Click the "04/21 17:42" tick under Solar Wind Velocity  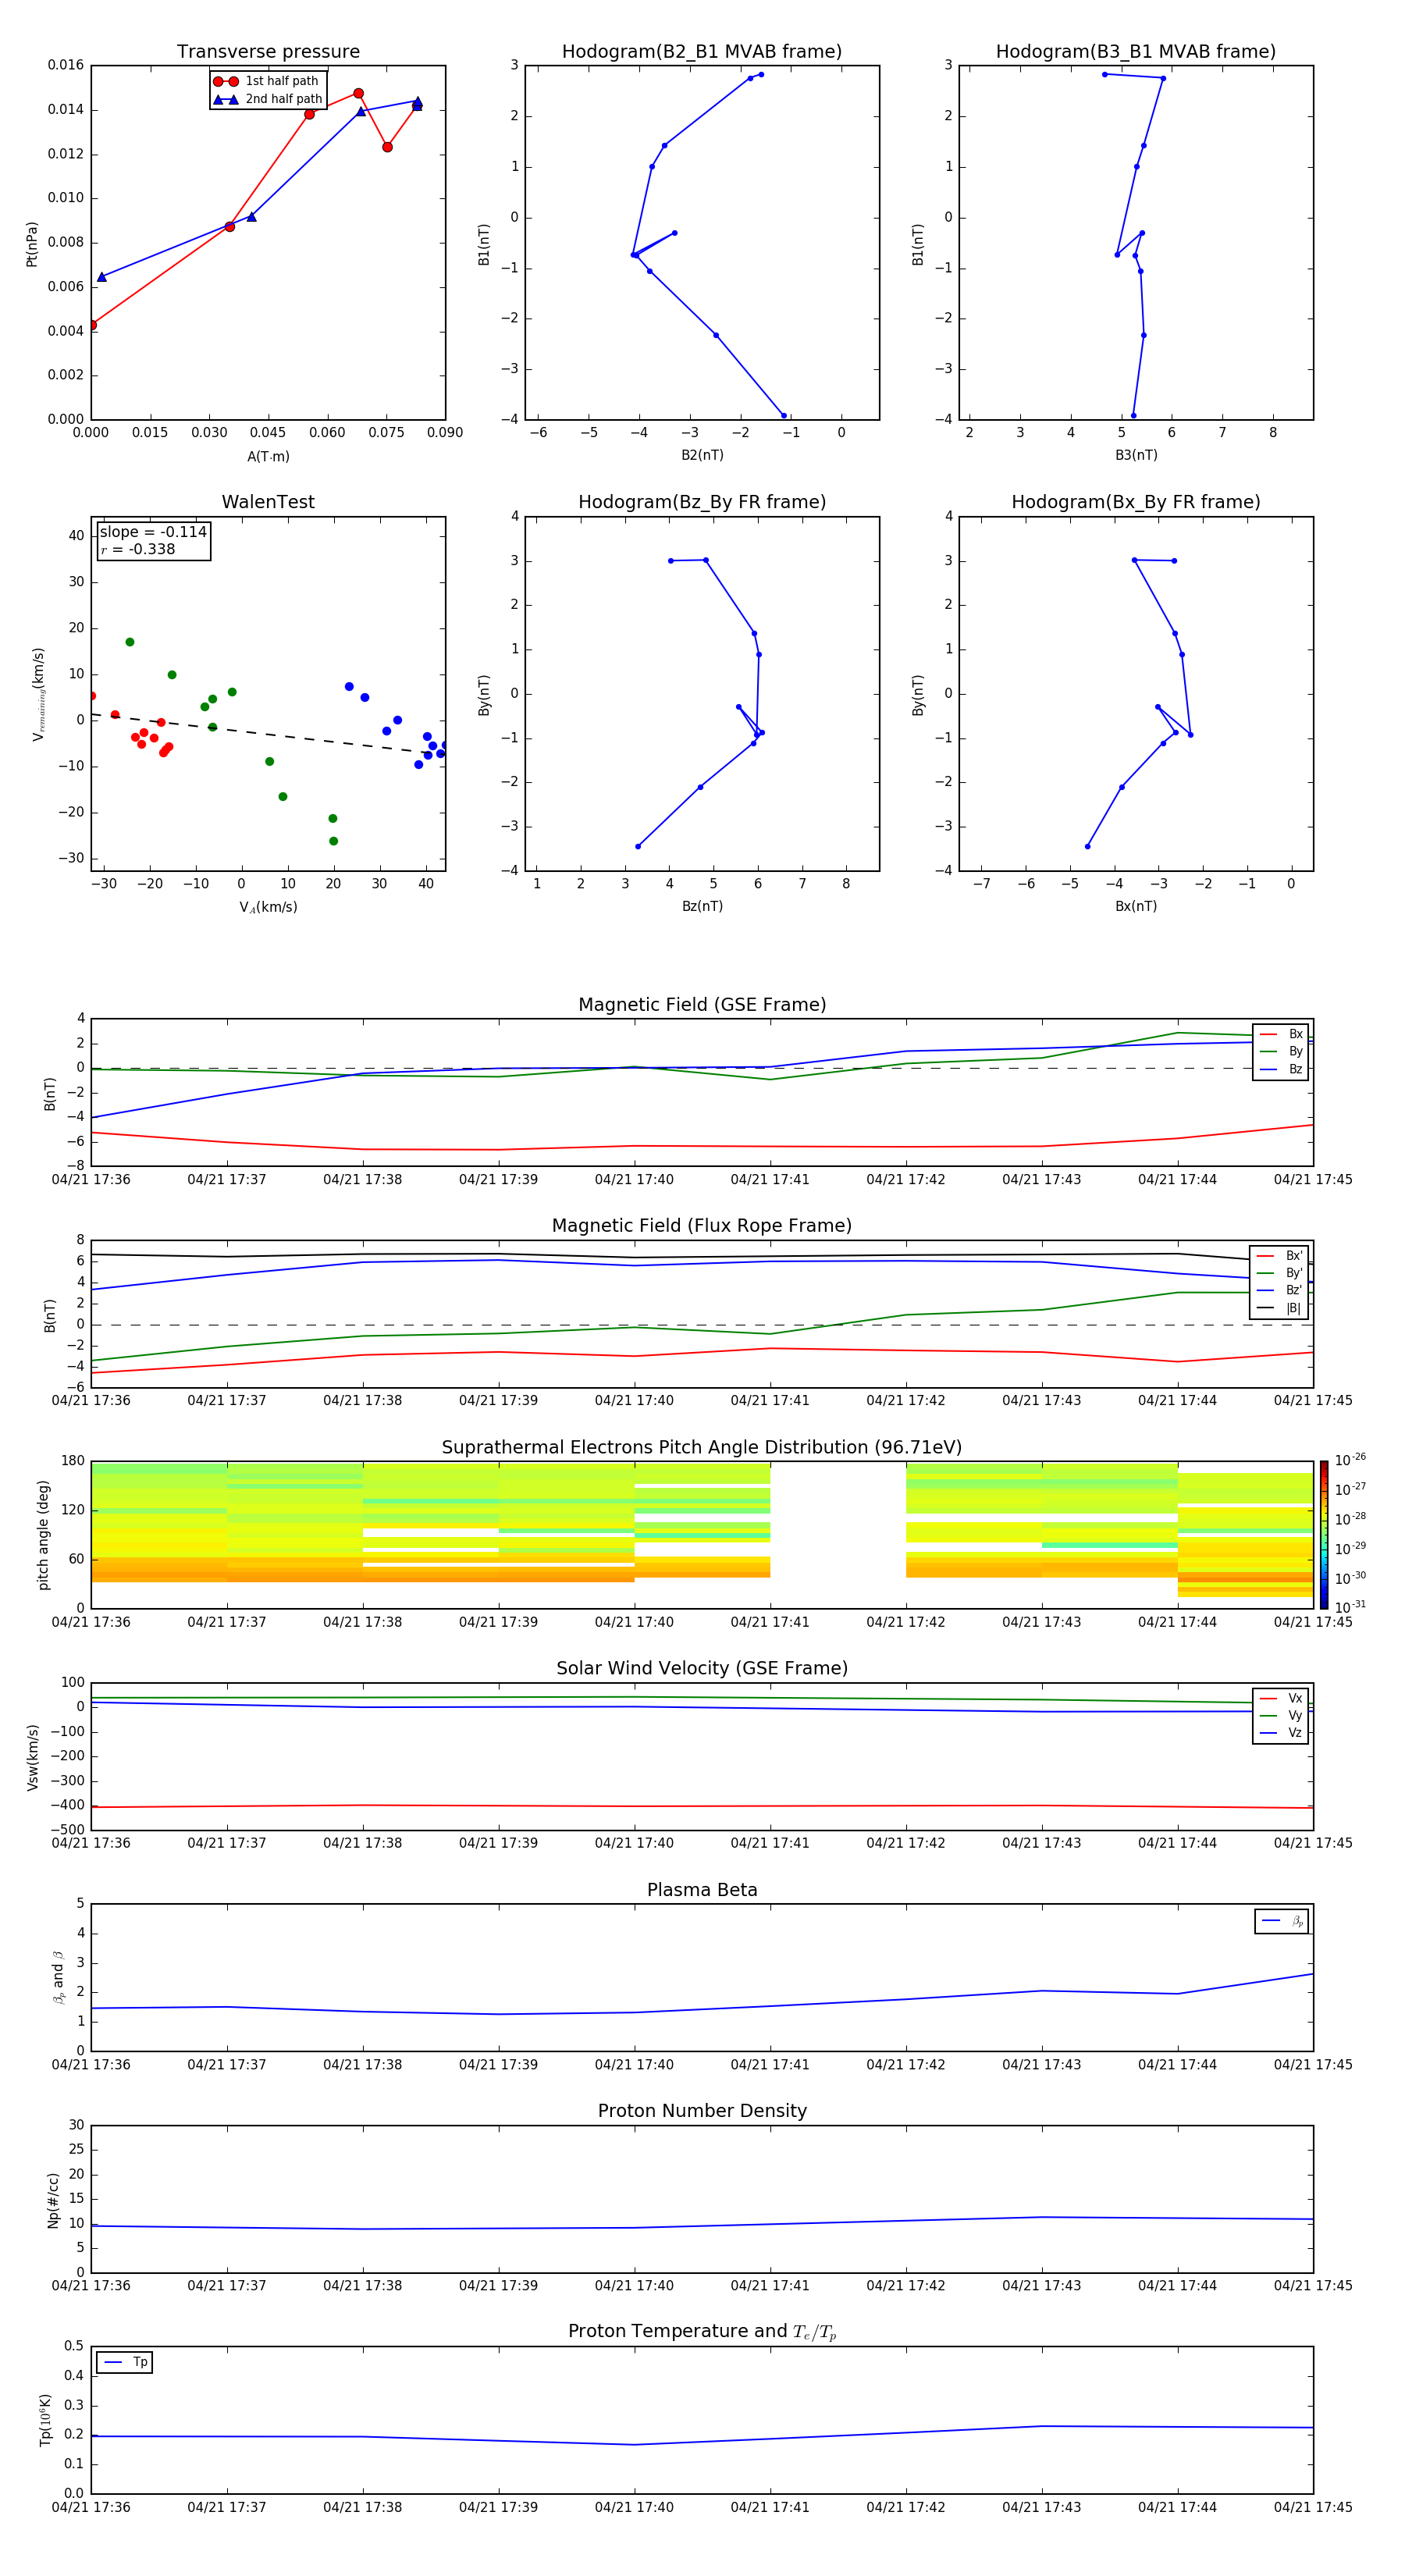906,1843
